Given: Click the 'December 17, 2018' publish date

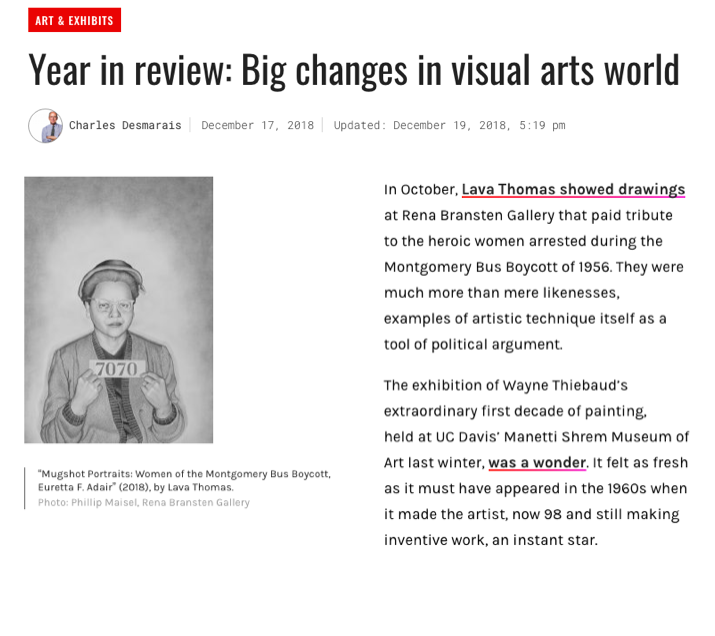Looking at the screenshot, I should coord(258,125).
